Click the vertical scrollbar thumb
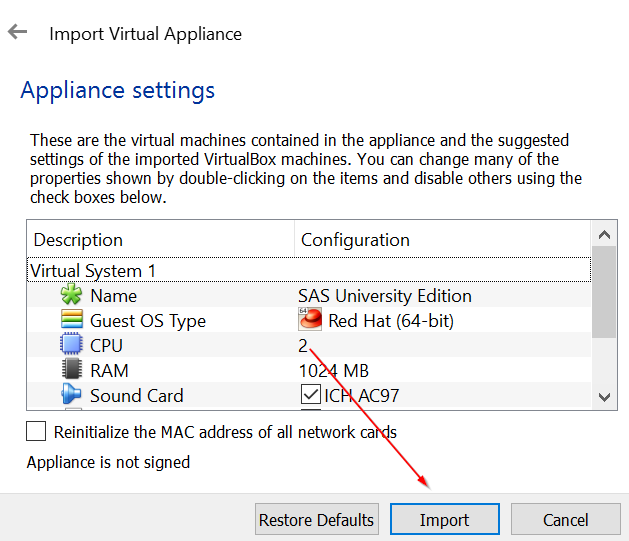629x541 pixels. click(x=604, y=292)
